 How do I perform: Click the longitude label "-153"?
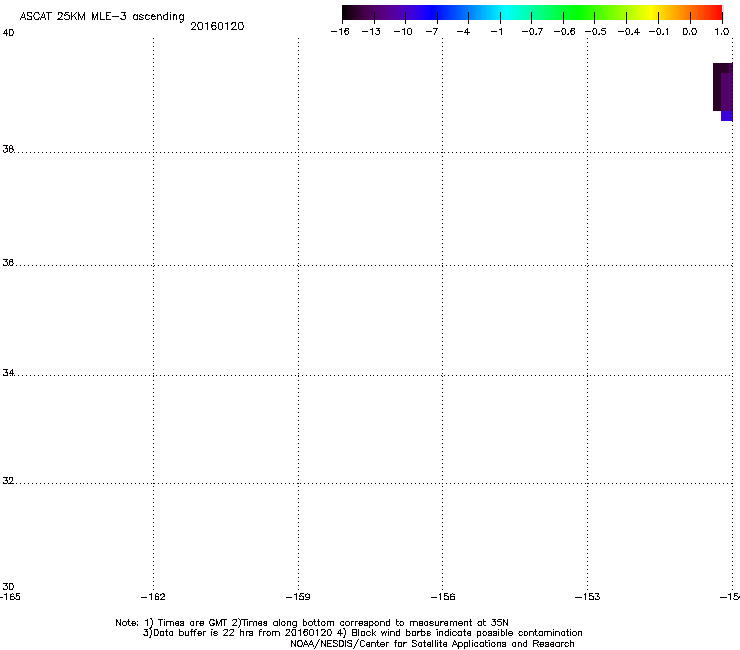(588, 597)
